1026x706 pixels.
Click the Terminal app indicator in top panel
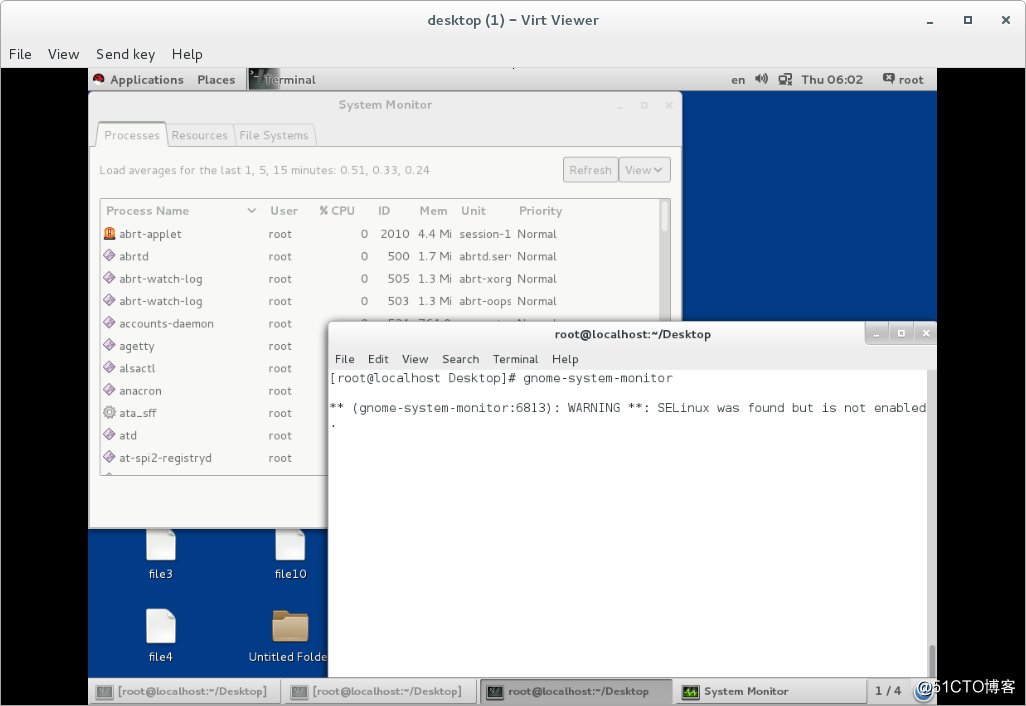283,80
